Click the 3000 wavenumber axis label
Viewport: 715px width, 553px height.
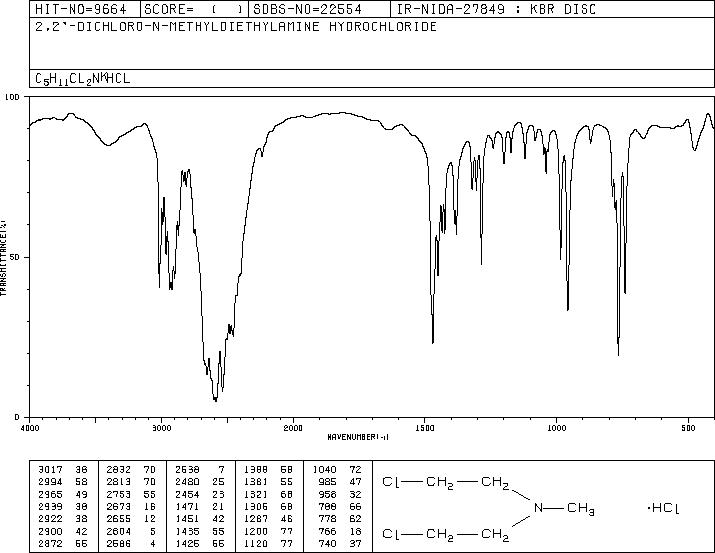[x=161, y=428]
